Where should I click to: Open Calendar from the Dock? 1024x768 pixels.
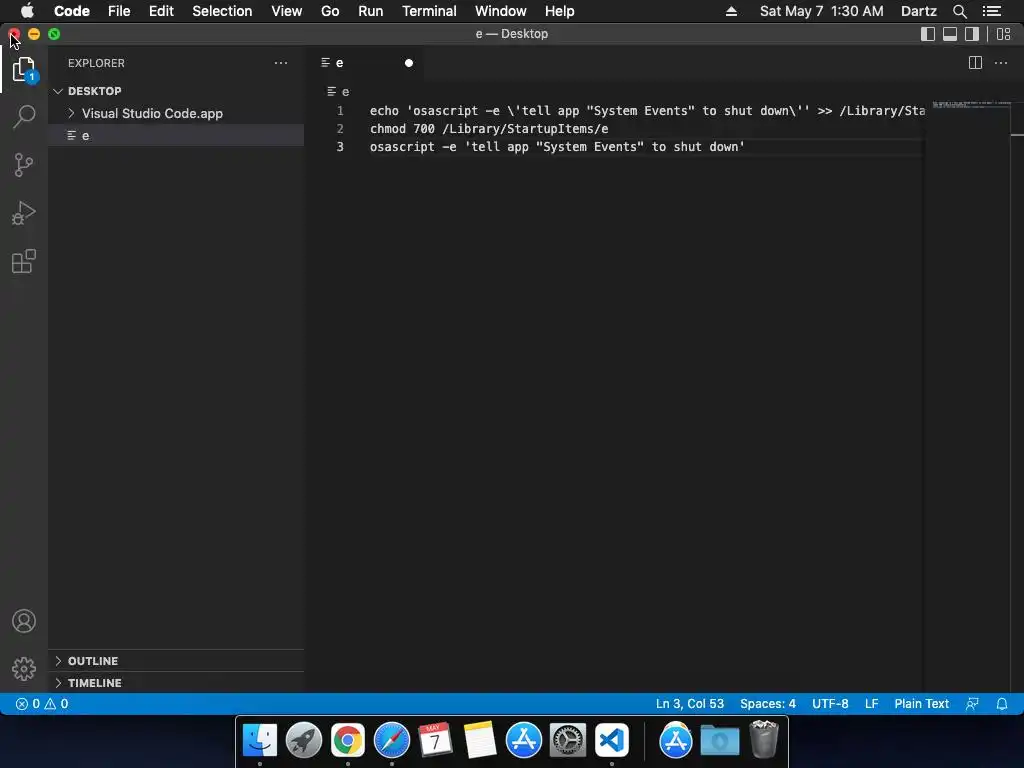pos(435,741)
